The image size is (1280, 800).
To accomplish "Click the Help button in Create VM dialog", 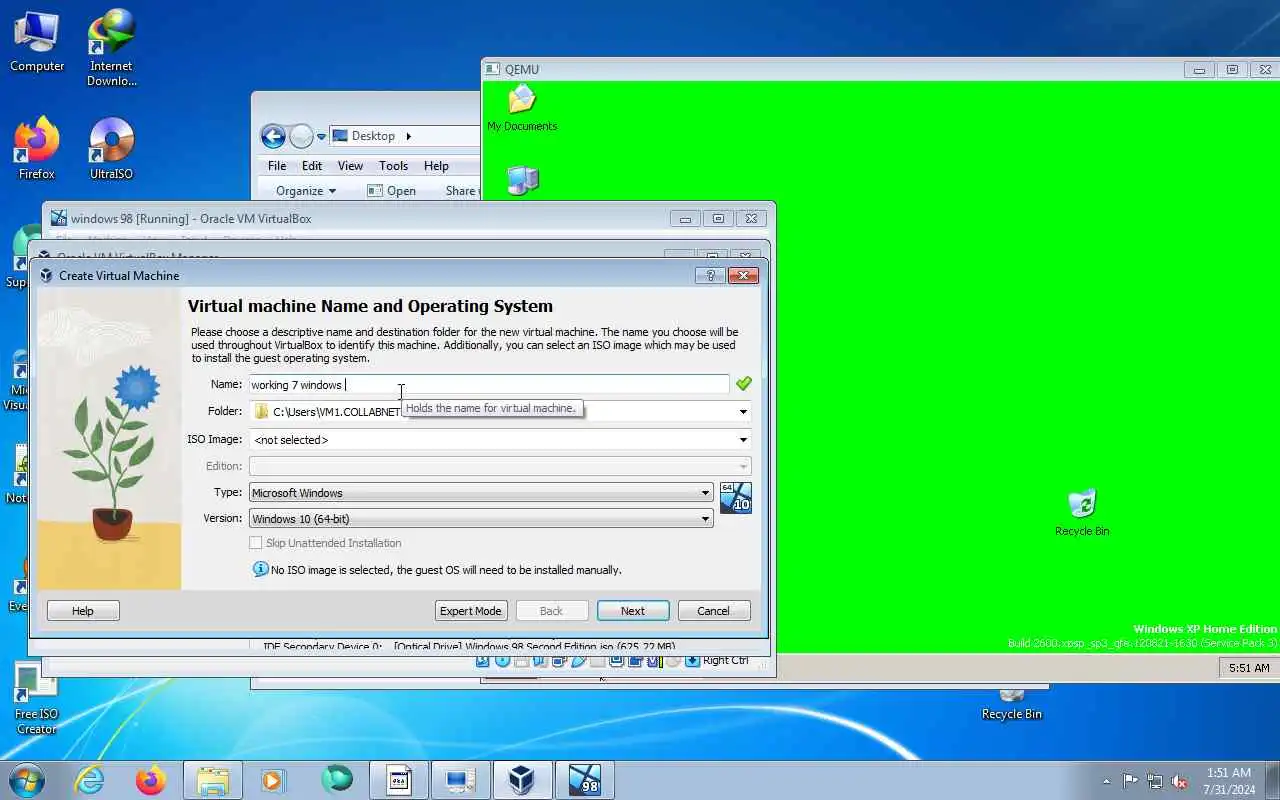I will click(83, 611).
